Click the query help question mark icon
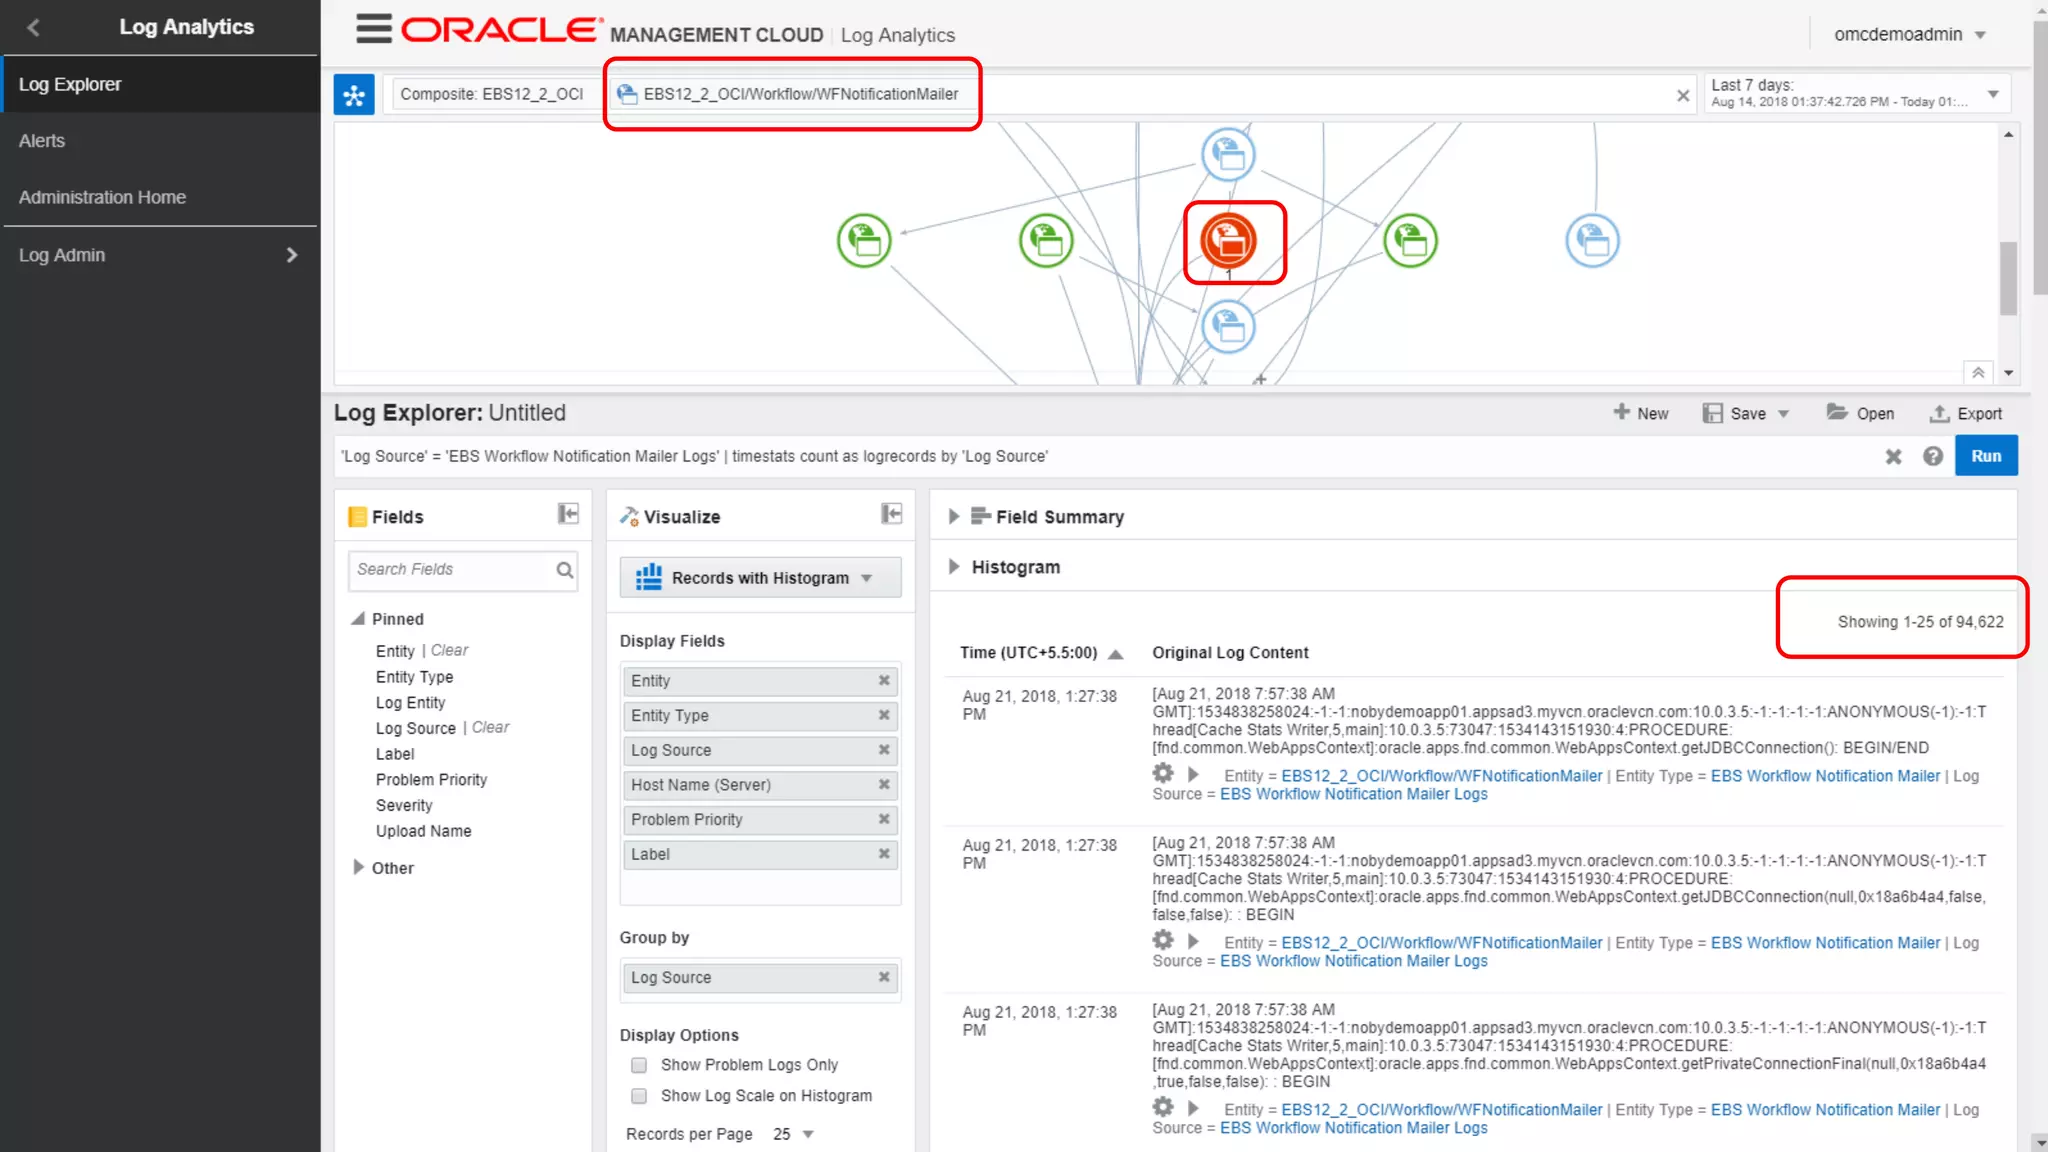Viewport: 2048px width, 1152px height. tap(1933, 456)
